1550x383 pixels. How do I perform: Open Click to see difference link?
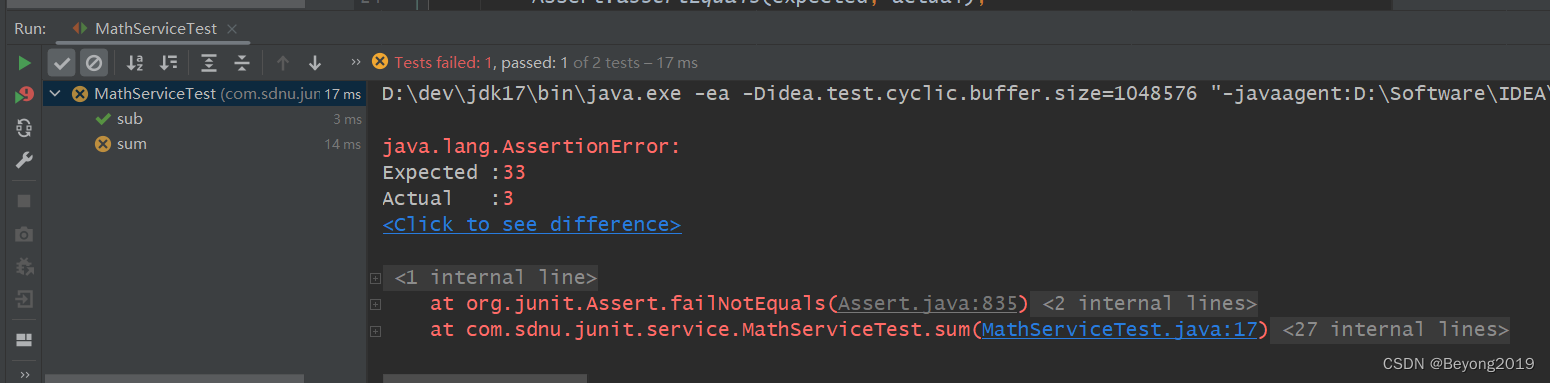(531, 224)
